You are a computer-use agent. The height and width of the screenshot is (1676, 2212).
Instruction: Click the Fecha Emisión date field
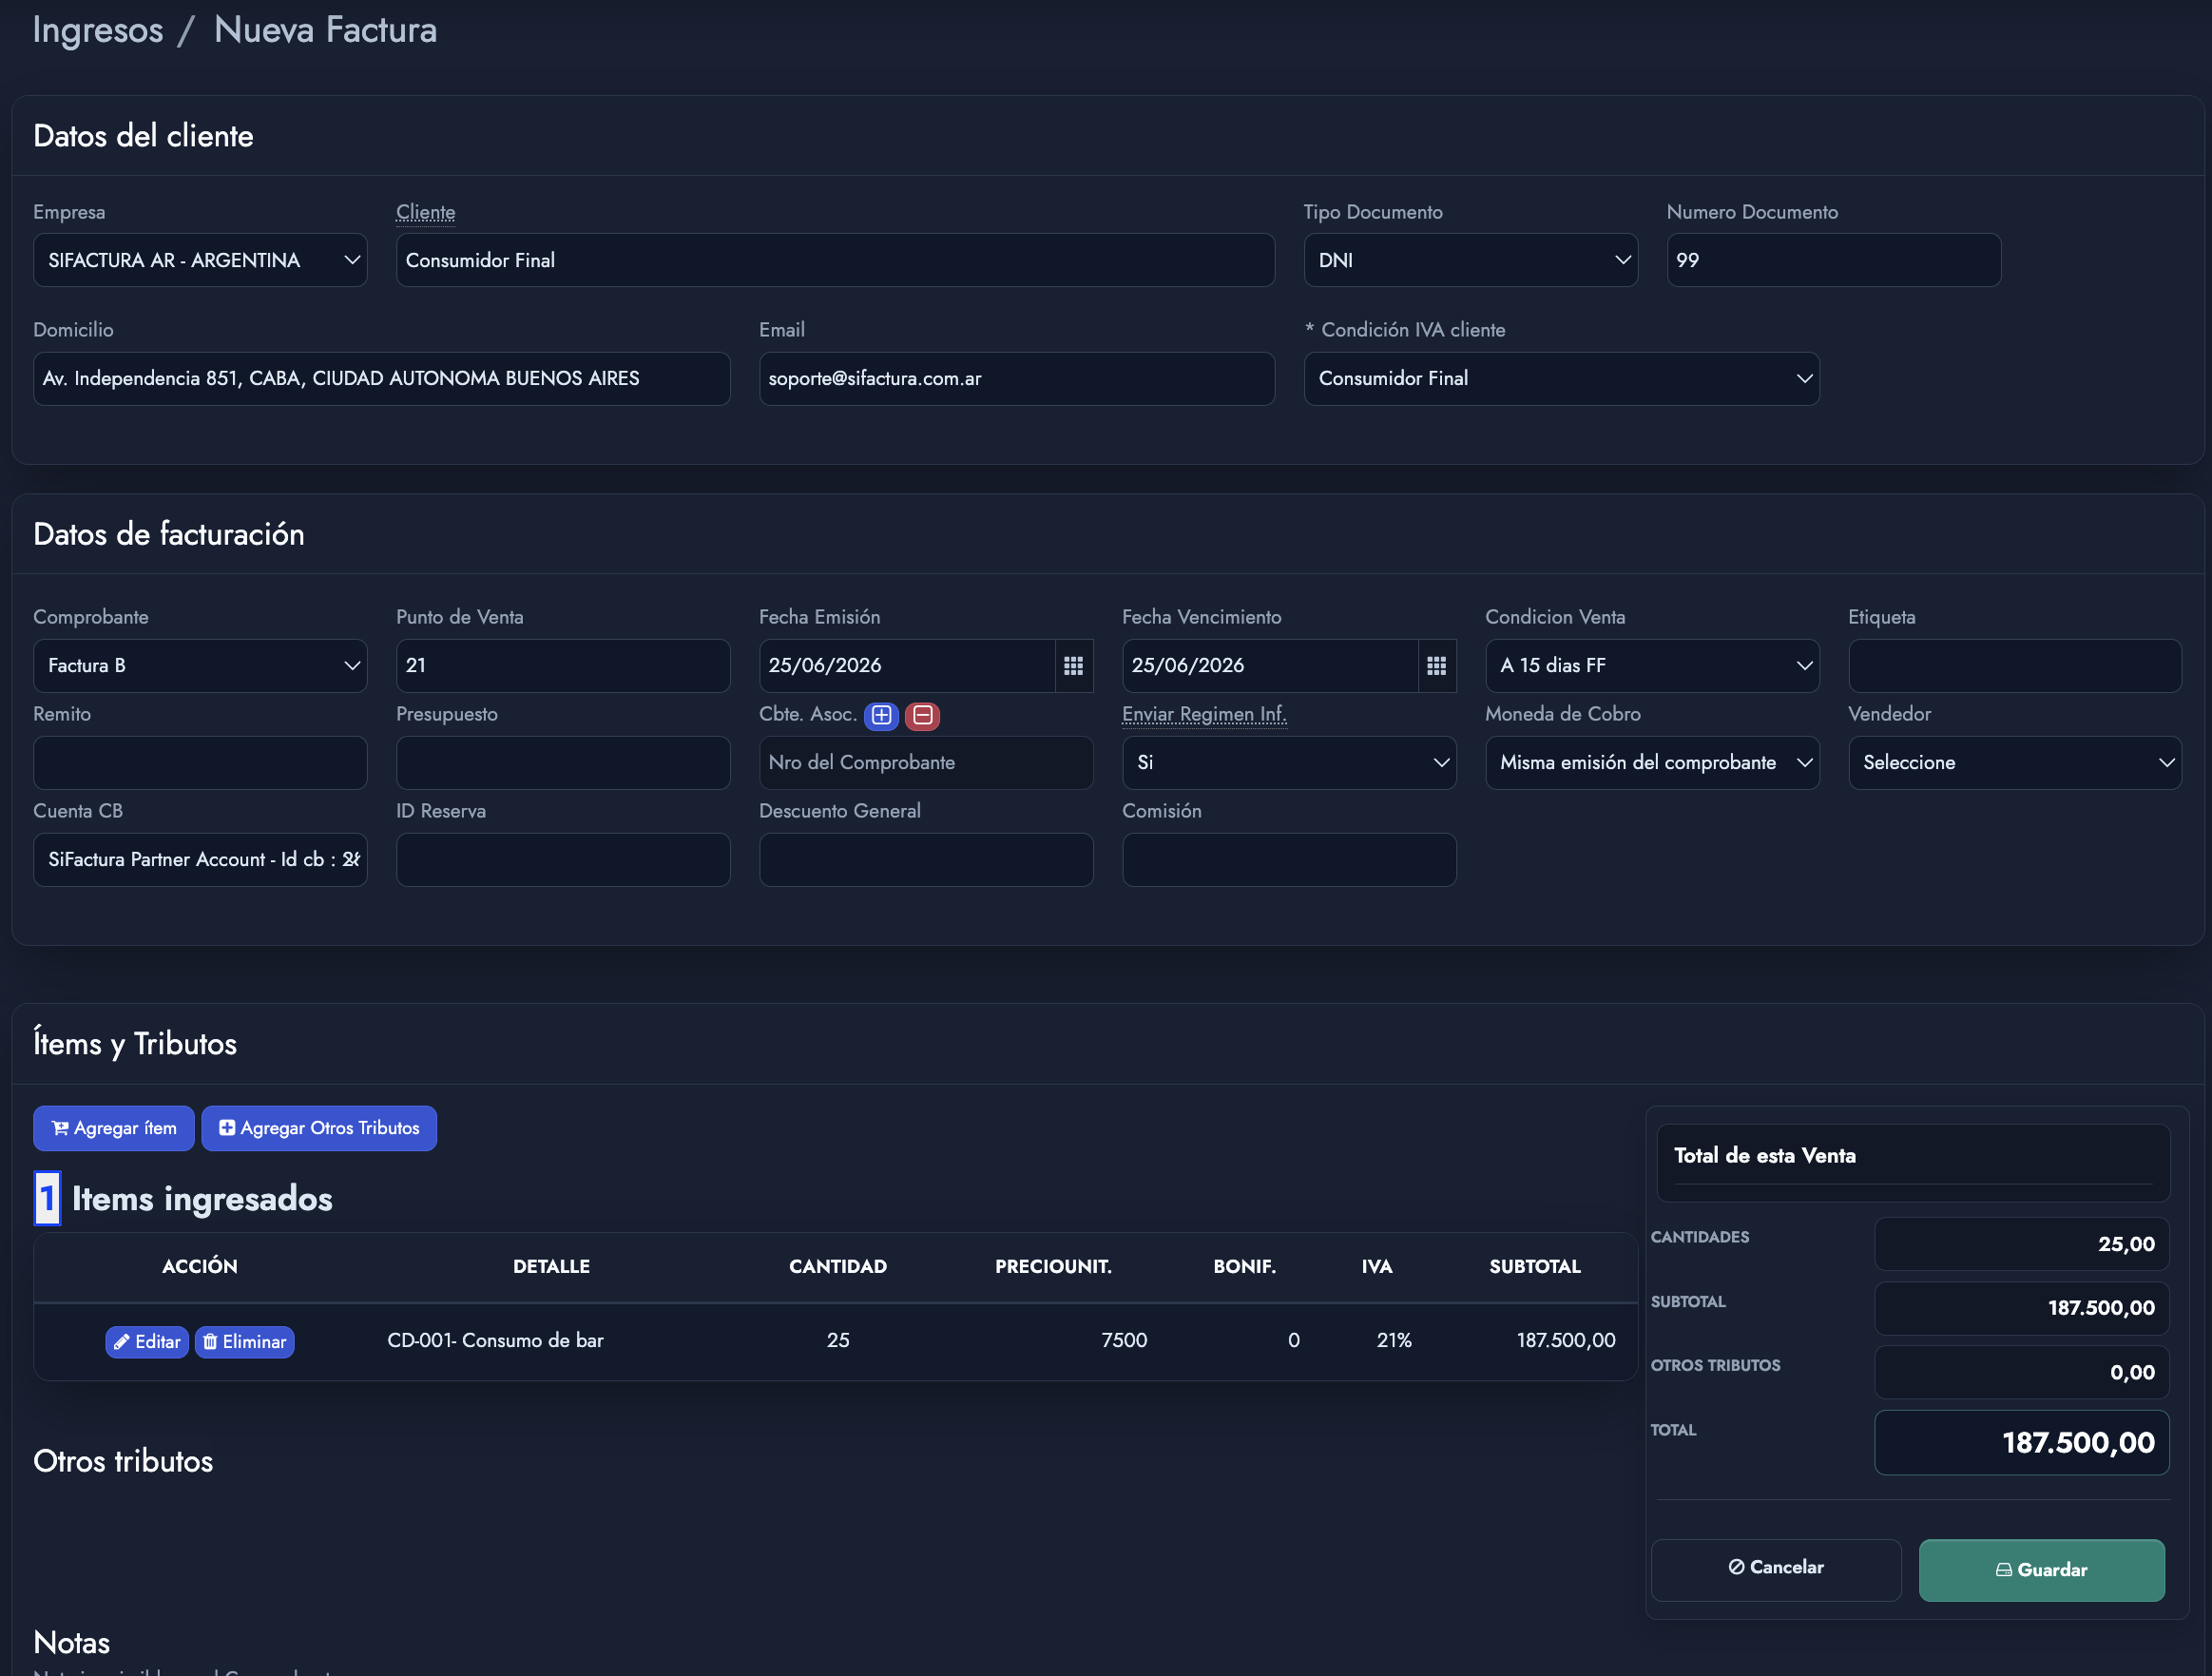[907, 666]
